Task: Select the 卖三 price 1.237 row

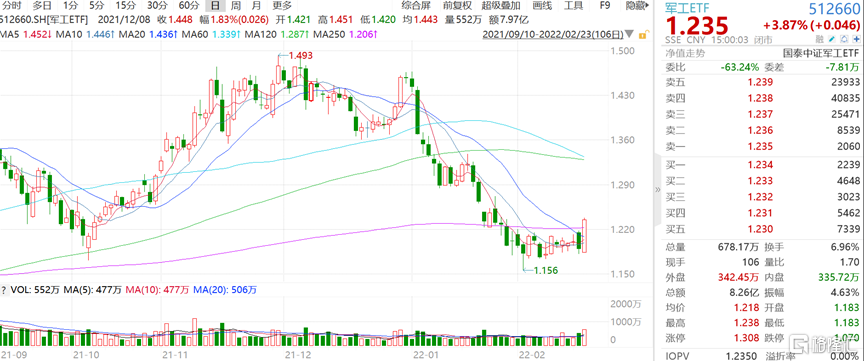Action: tap(762, 115)
